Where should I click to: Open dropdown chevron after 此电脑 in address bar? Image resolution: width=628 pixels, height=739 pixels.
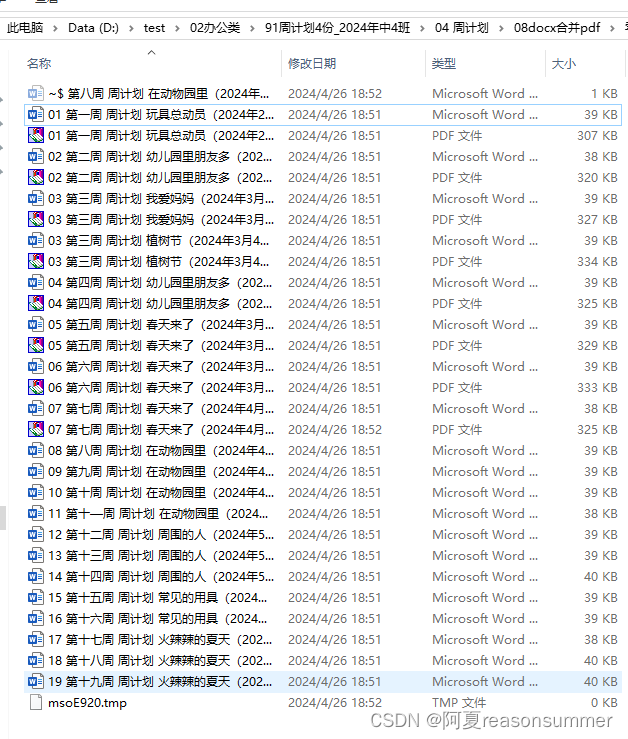56,28
